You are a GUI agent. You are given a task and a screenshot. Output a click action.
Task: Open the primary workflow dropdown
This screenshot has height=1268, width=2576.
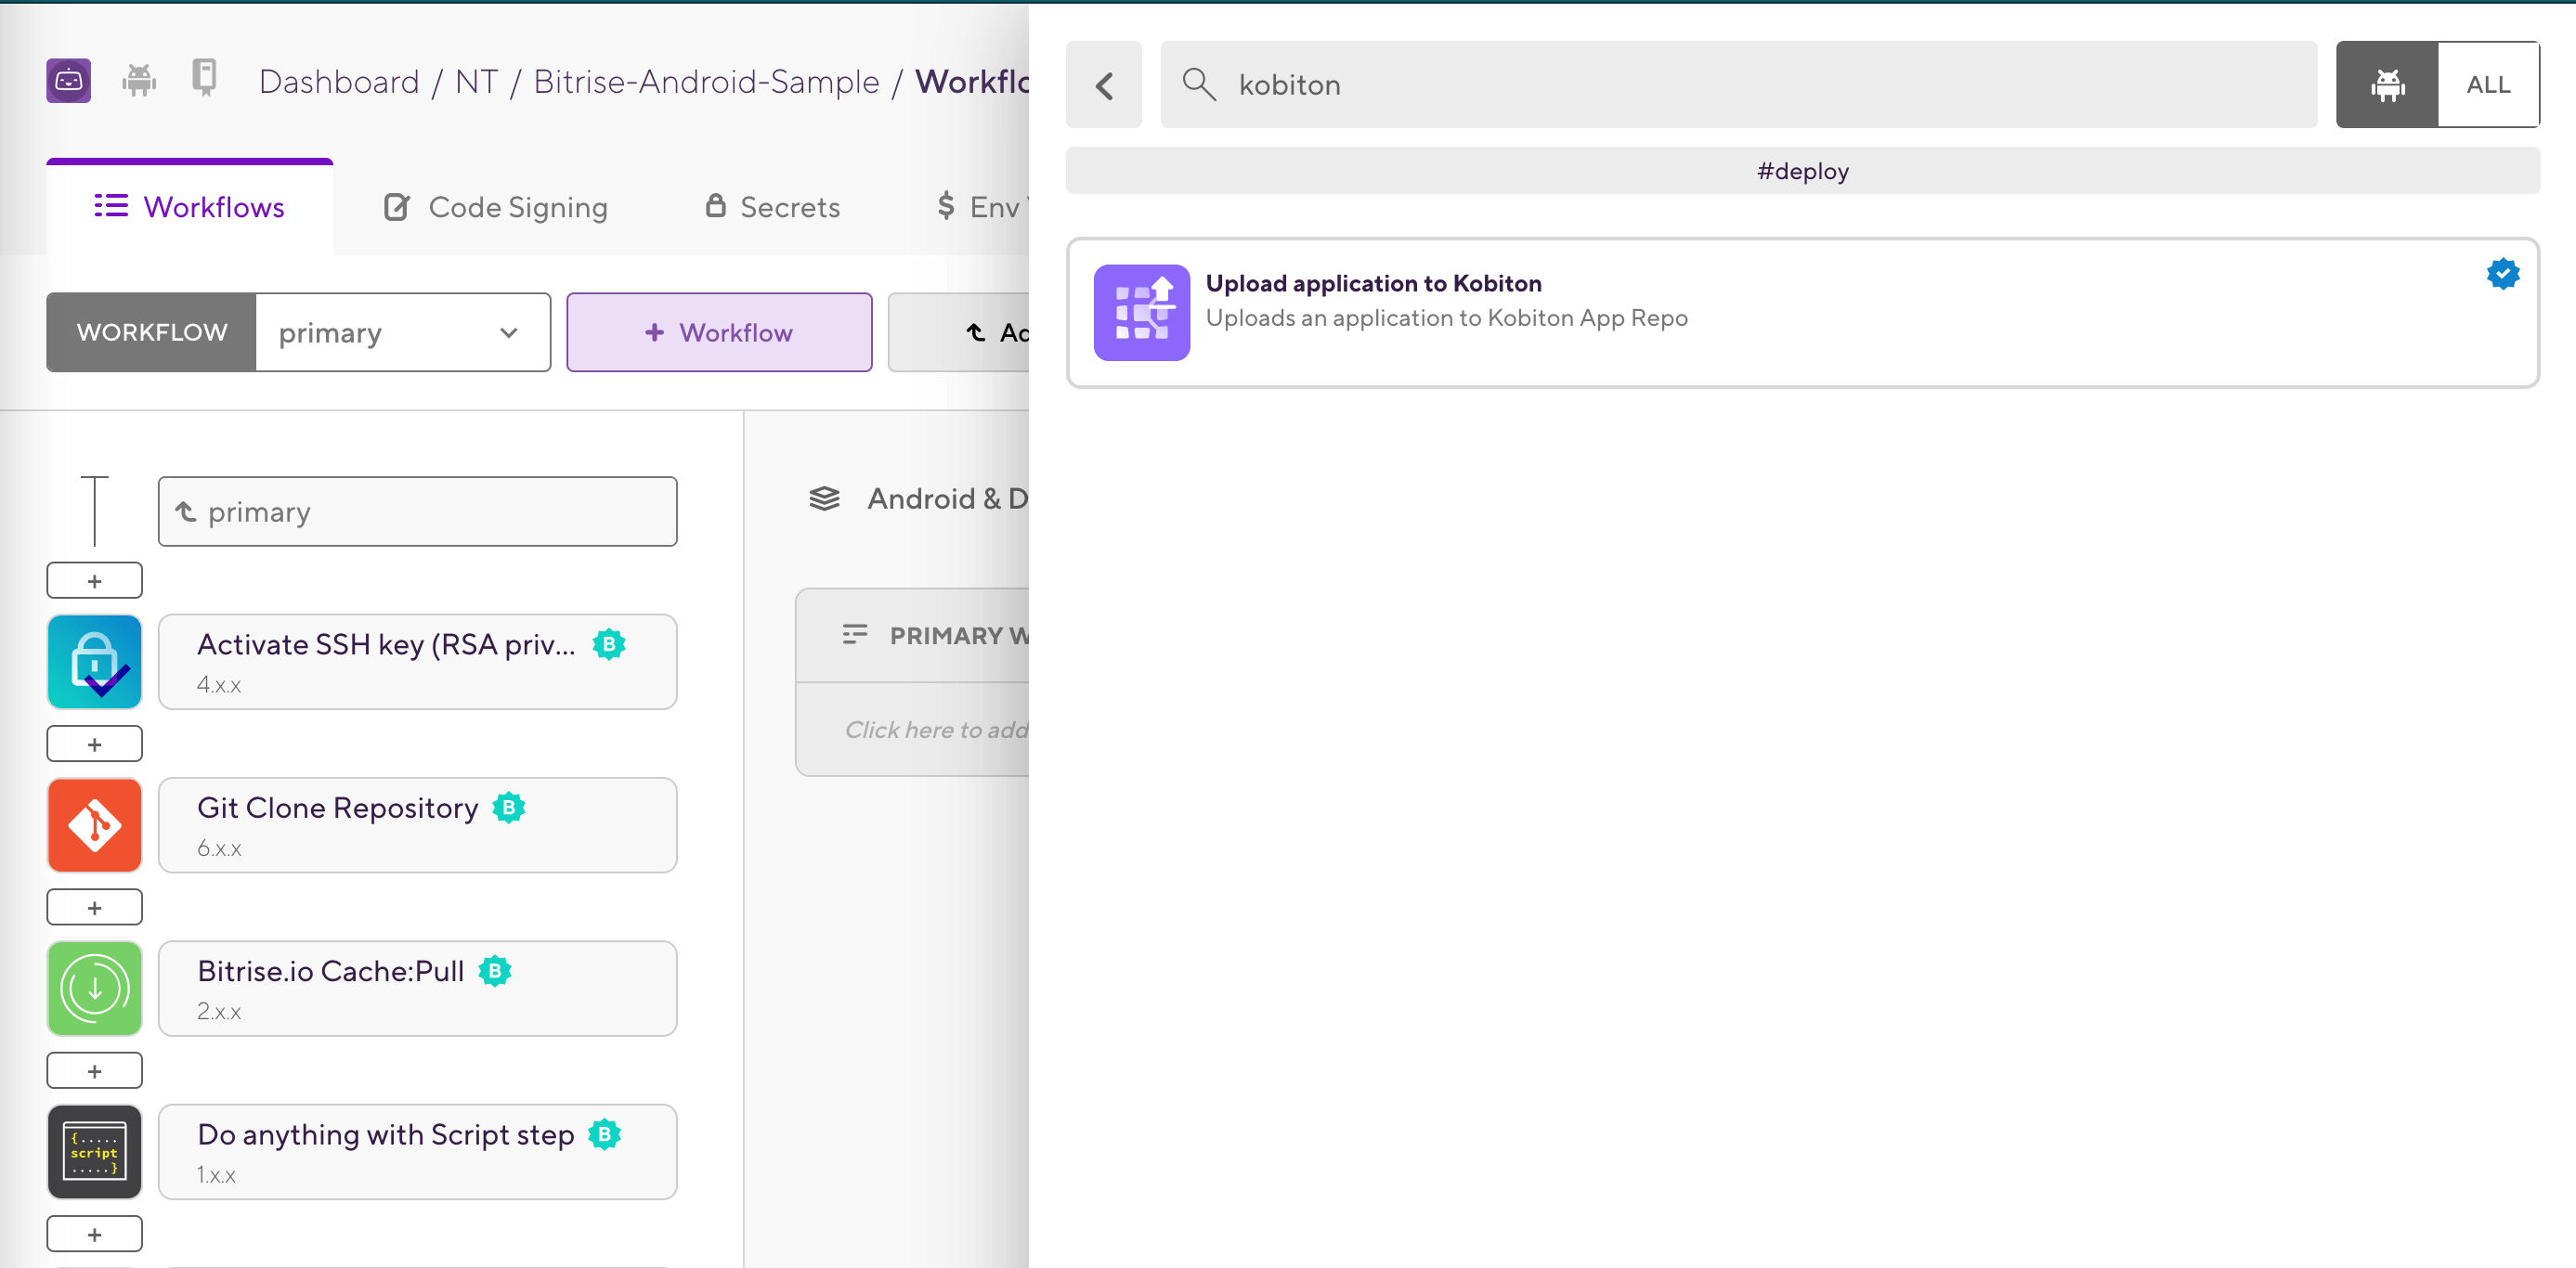[x=403, y=333]
